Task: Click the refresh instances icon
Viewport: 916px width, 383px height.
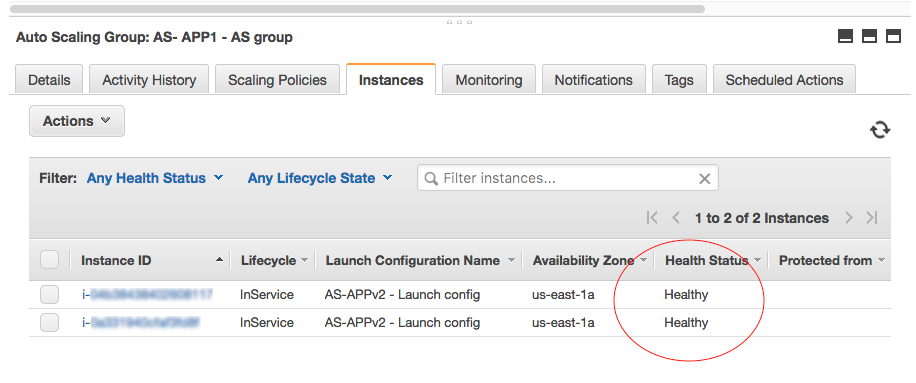Action: (880, 130)
